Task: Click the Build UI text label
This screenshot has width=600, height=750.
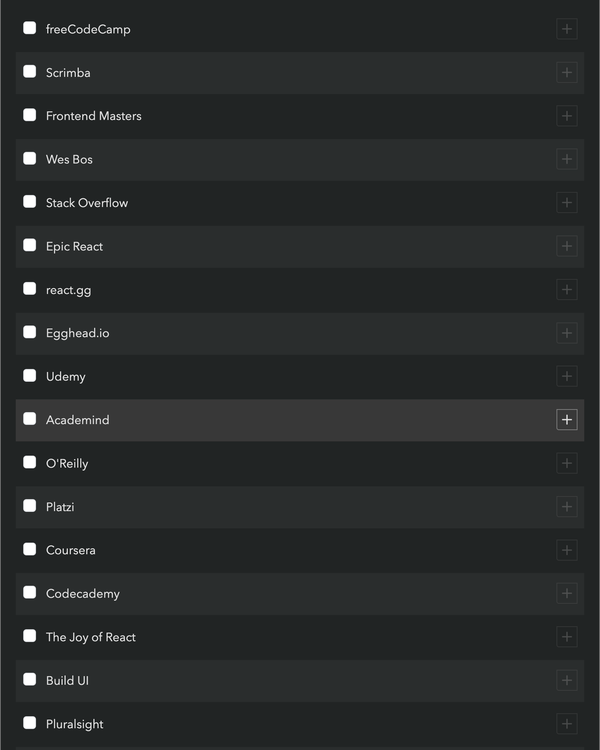Action: point(67,680)
